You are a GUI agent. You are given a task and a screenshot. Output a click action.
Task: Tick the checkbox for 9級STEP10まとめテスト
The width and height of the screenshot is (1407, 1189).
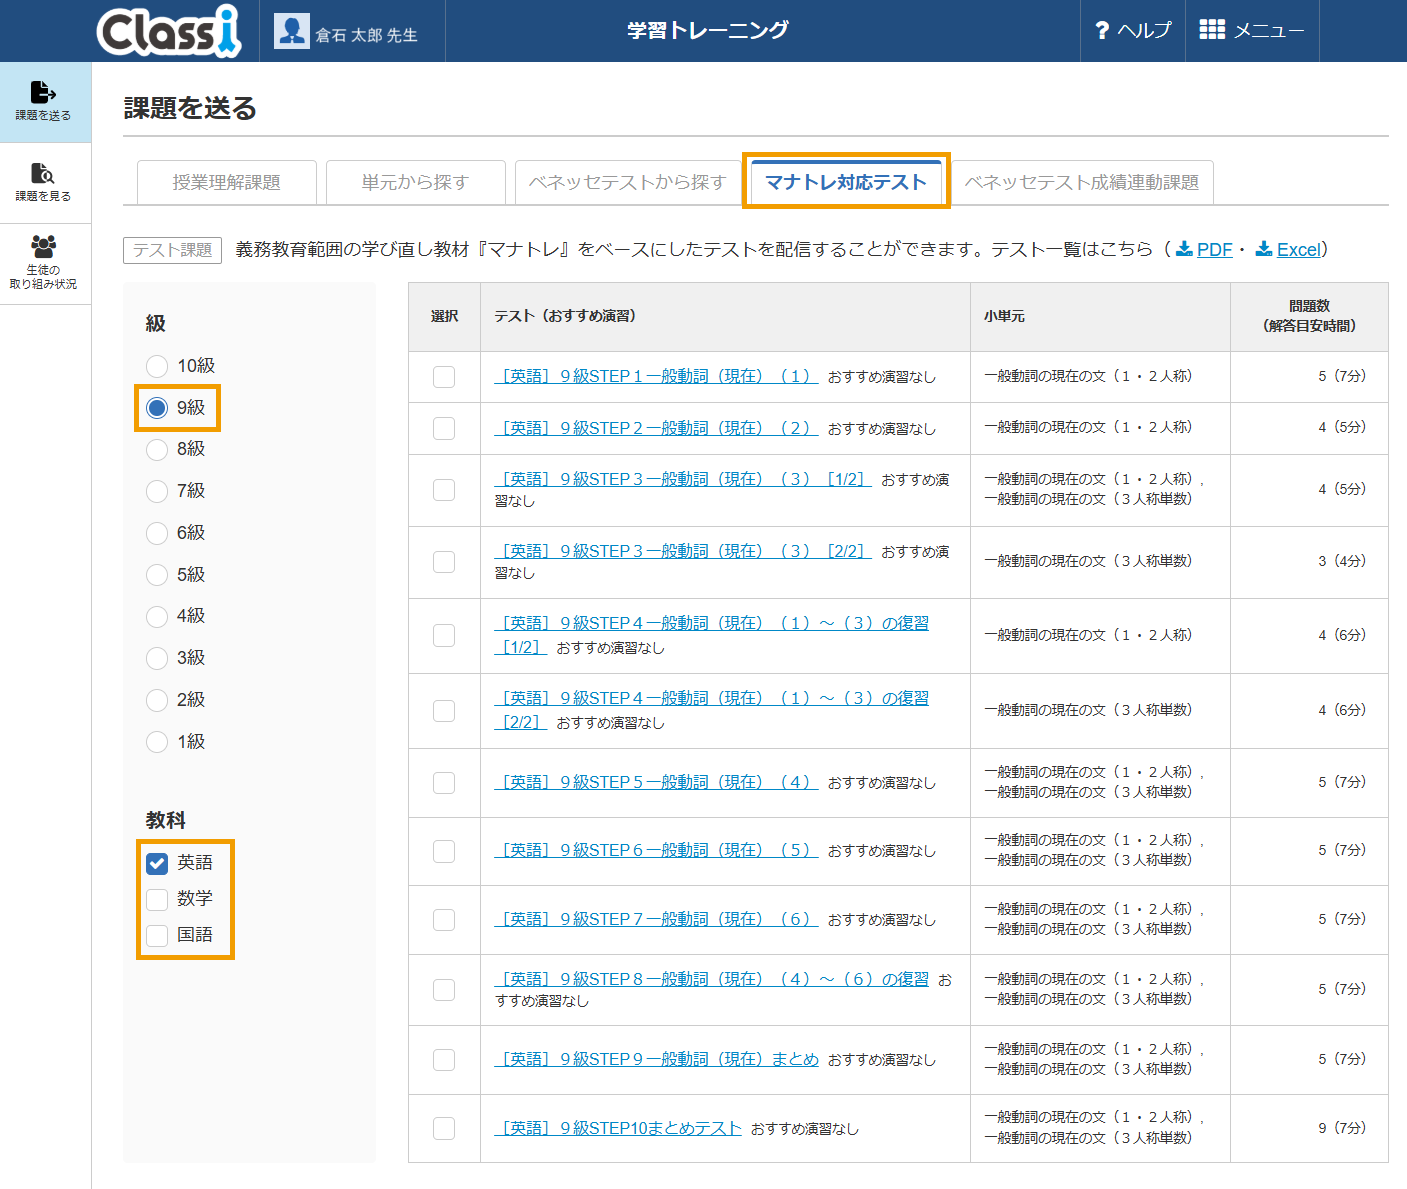tap(444, 1128)
